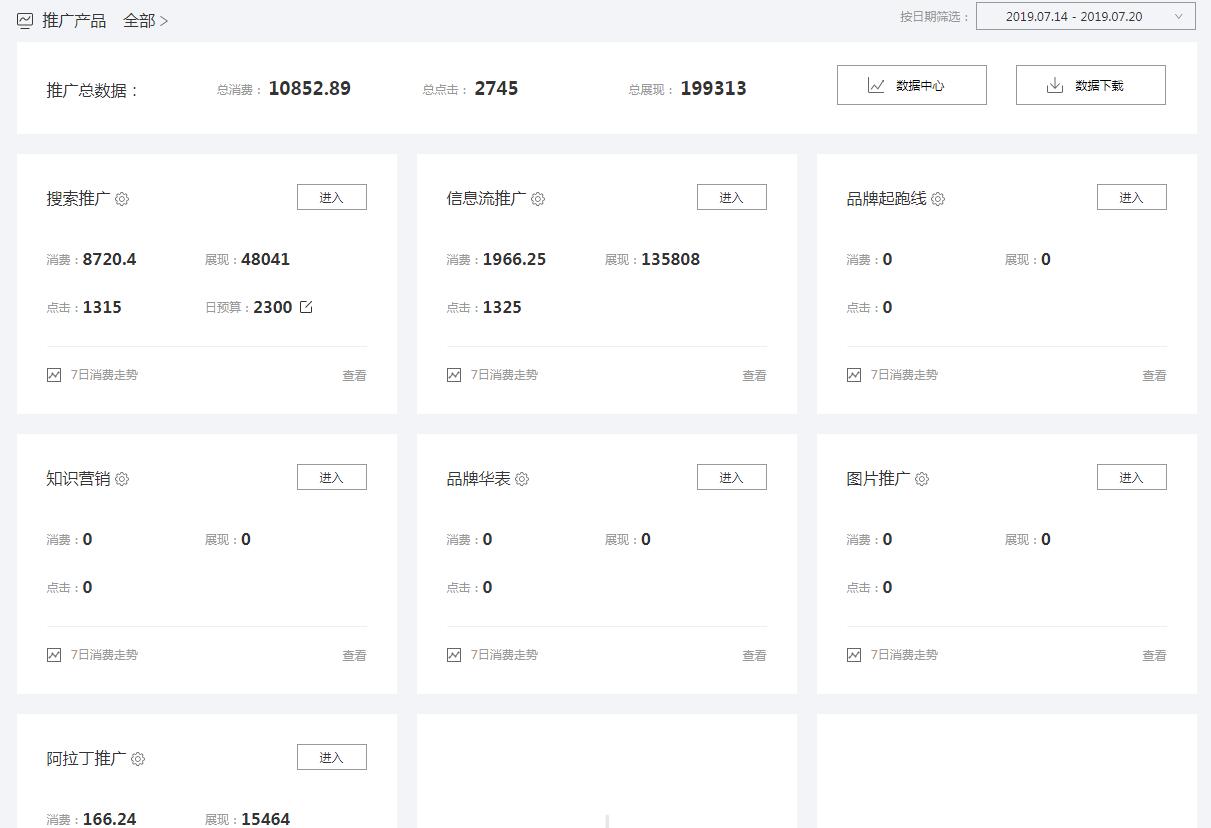Click the total spend value 10852.89
Screen dimensions: 1211x828
[310, 88]
